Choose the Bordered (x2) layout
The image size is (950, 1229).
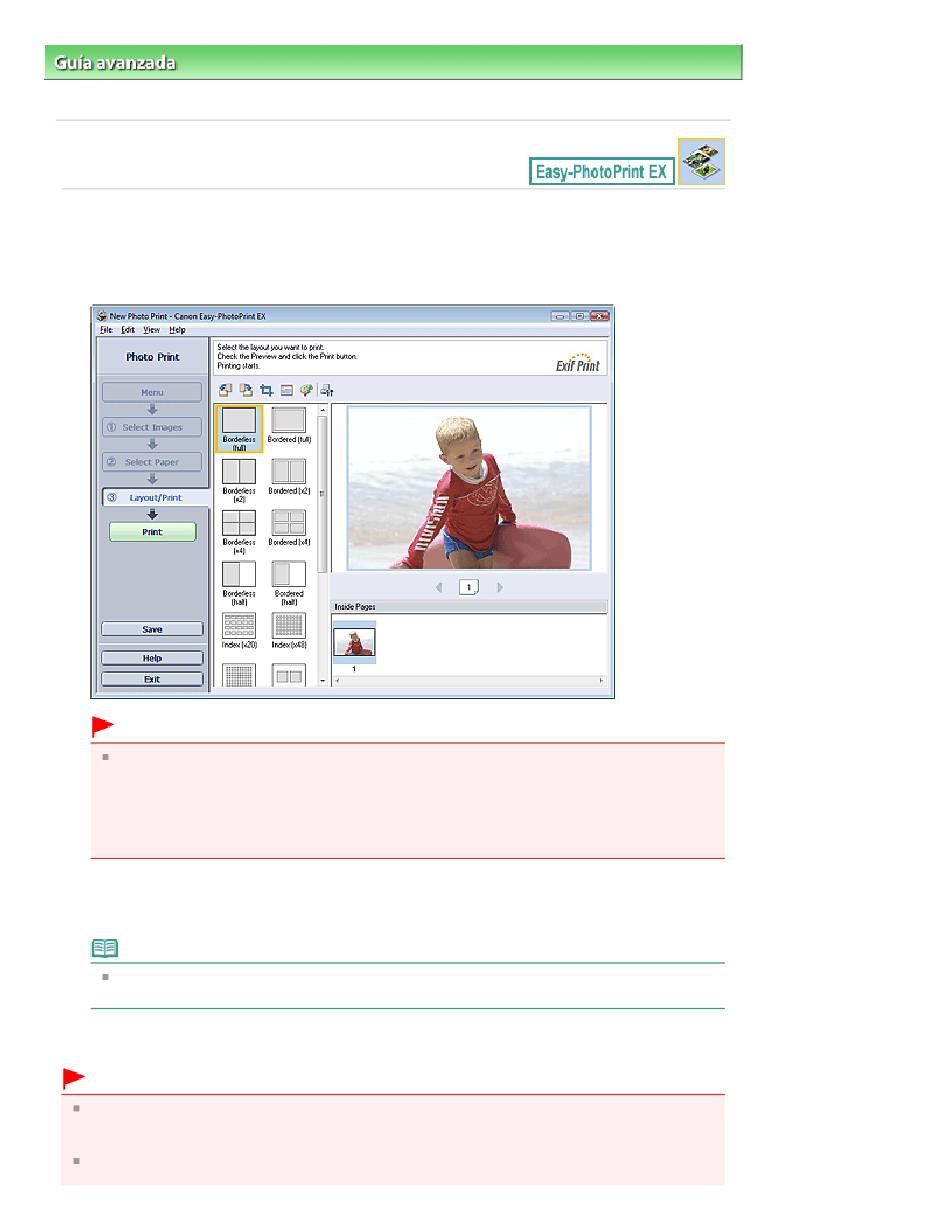click(289, 477)
